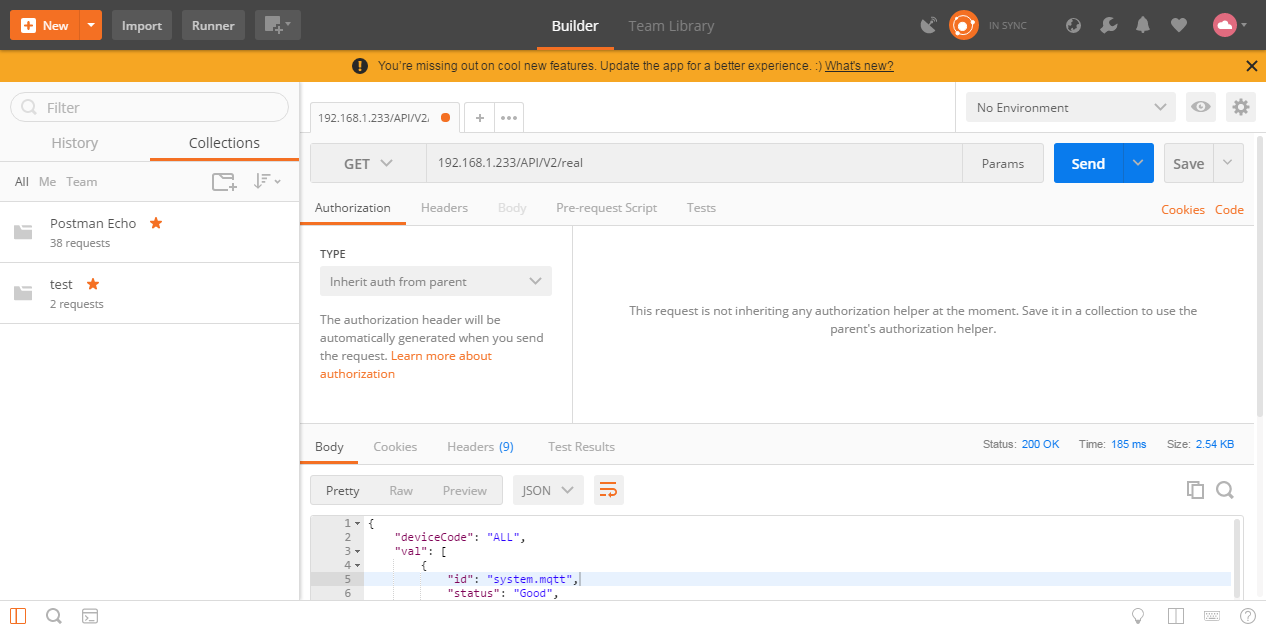Open the JSON format dropdown
1266x631 pixels.
(x=548, y=490)
